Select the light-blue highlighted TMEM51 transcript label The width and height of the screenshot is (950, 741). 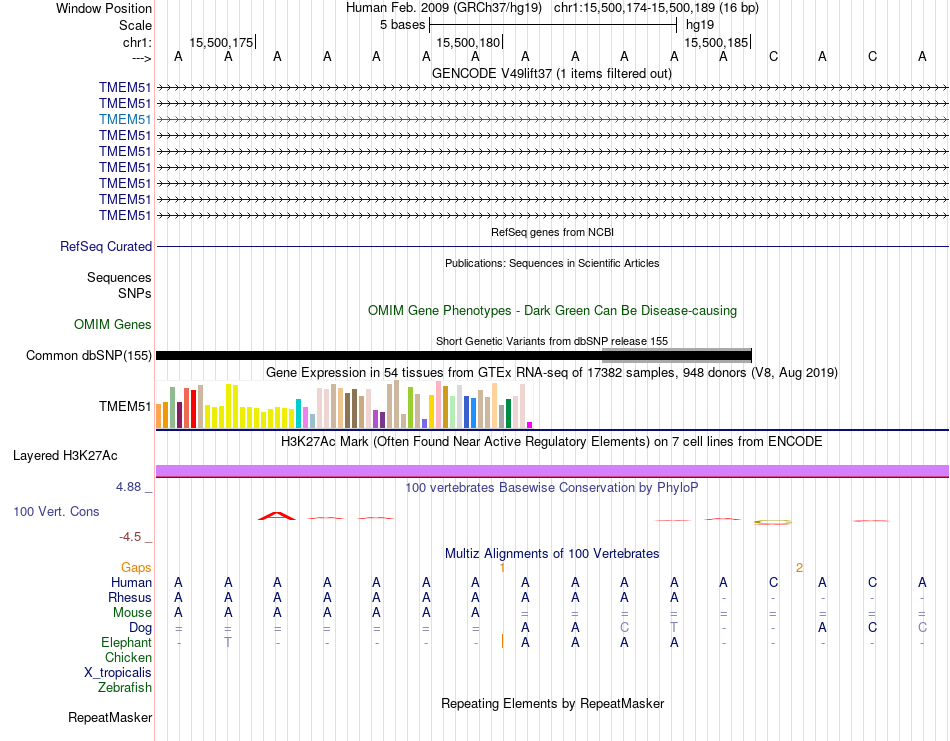point(125,119)
